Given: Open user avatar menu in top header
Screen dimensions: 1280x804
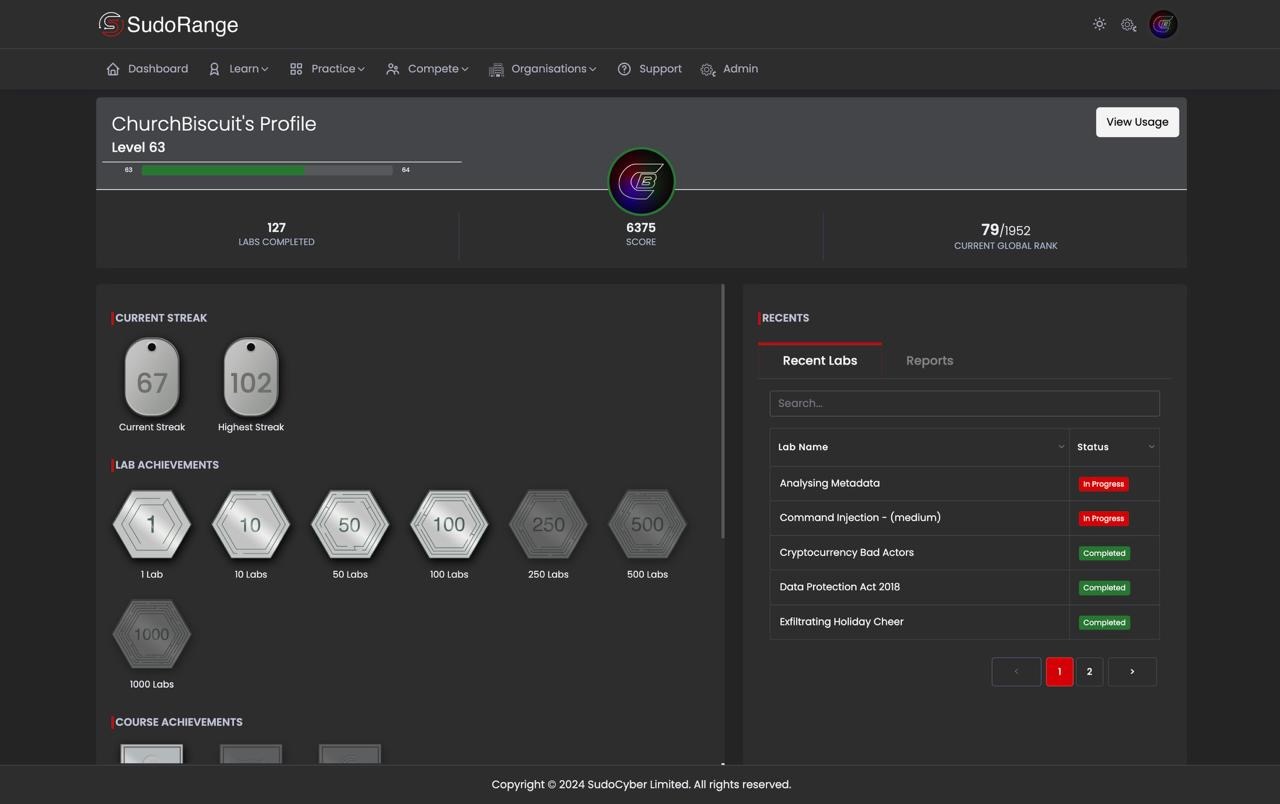Looking at the screenshot, I should (x=1163, y=24).
